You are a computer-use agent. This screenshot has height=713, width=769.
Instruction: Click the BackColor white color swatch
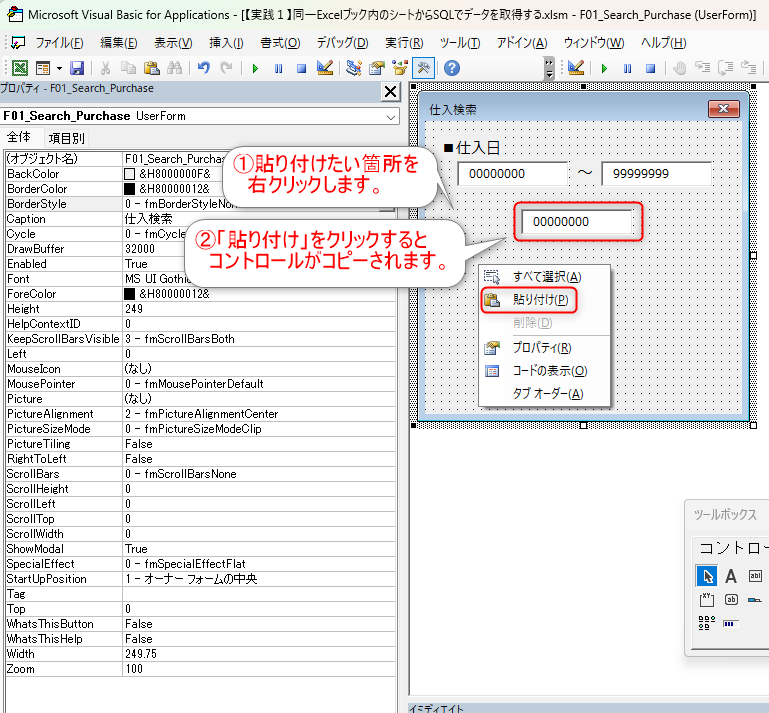[129, 174]
